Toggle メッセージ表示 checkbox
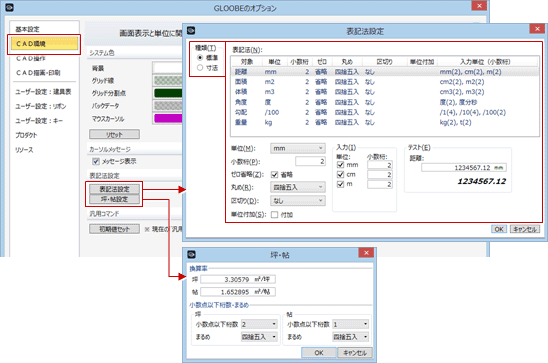The height and width of the screenshot is (363, 548). tap(95, 161)
